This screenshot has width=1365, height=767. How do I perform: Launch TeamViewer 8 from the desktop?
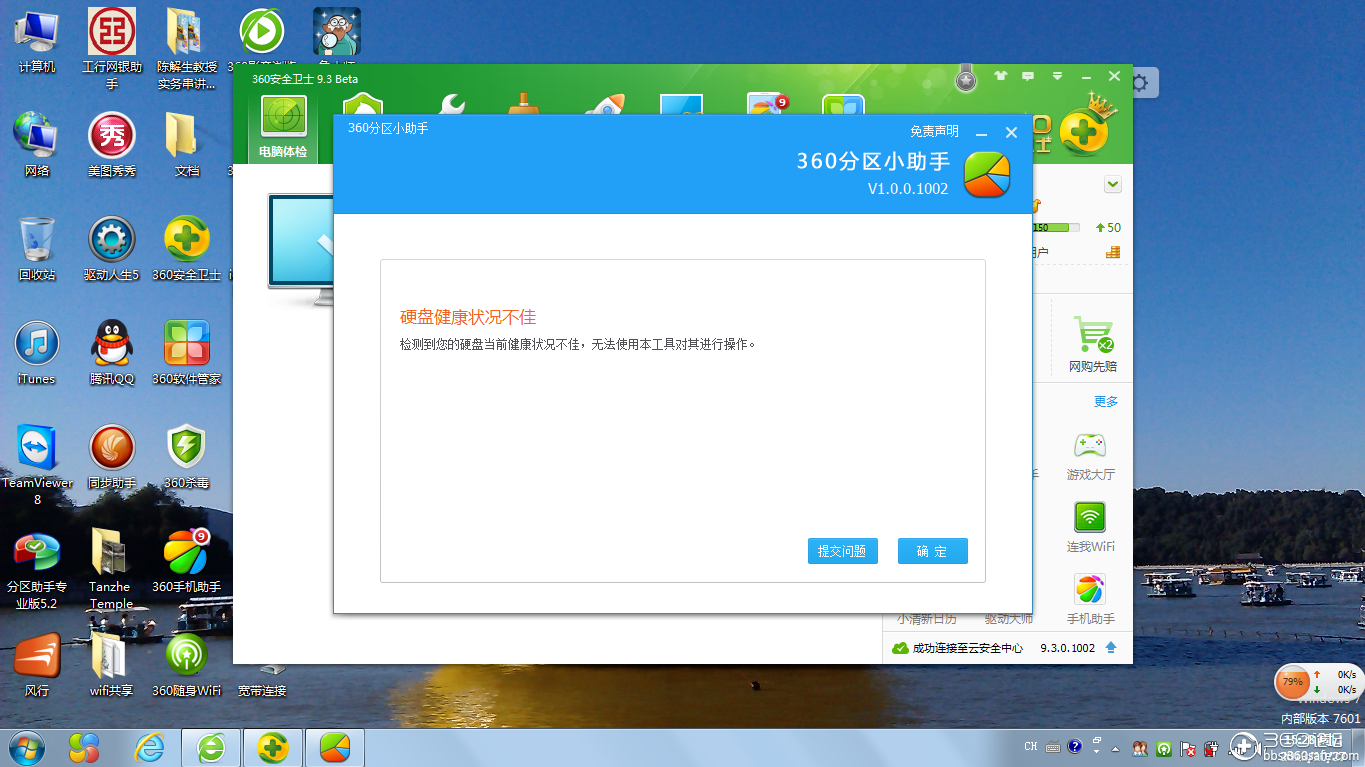click(37, 464)
